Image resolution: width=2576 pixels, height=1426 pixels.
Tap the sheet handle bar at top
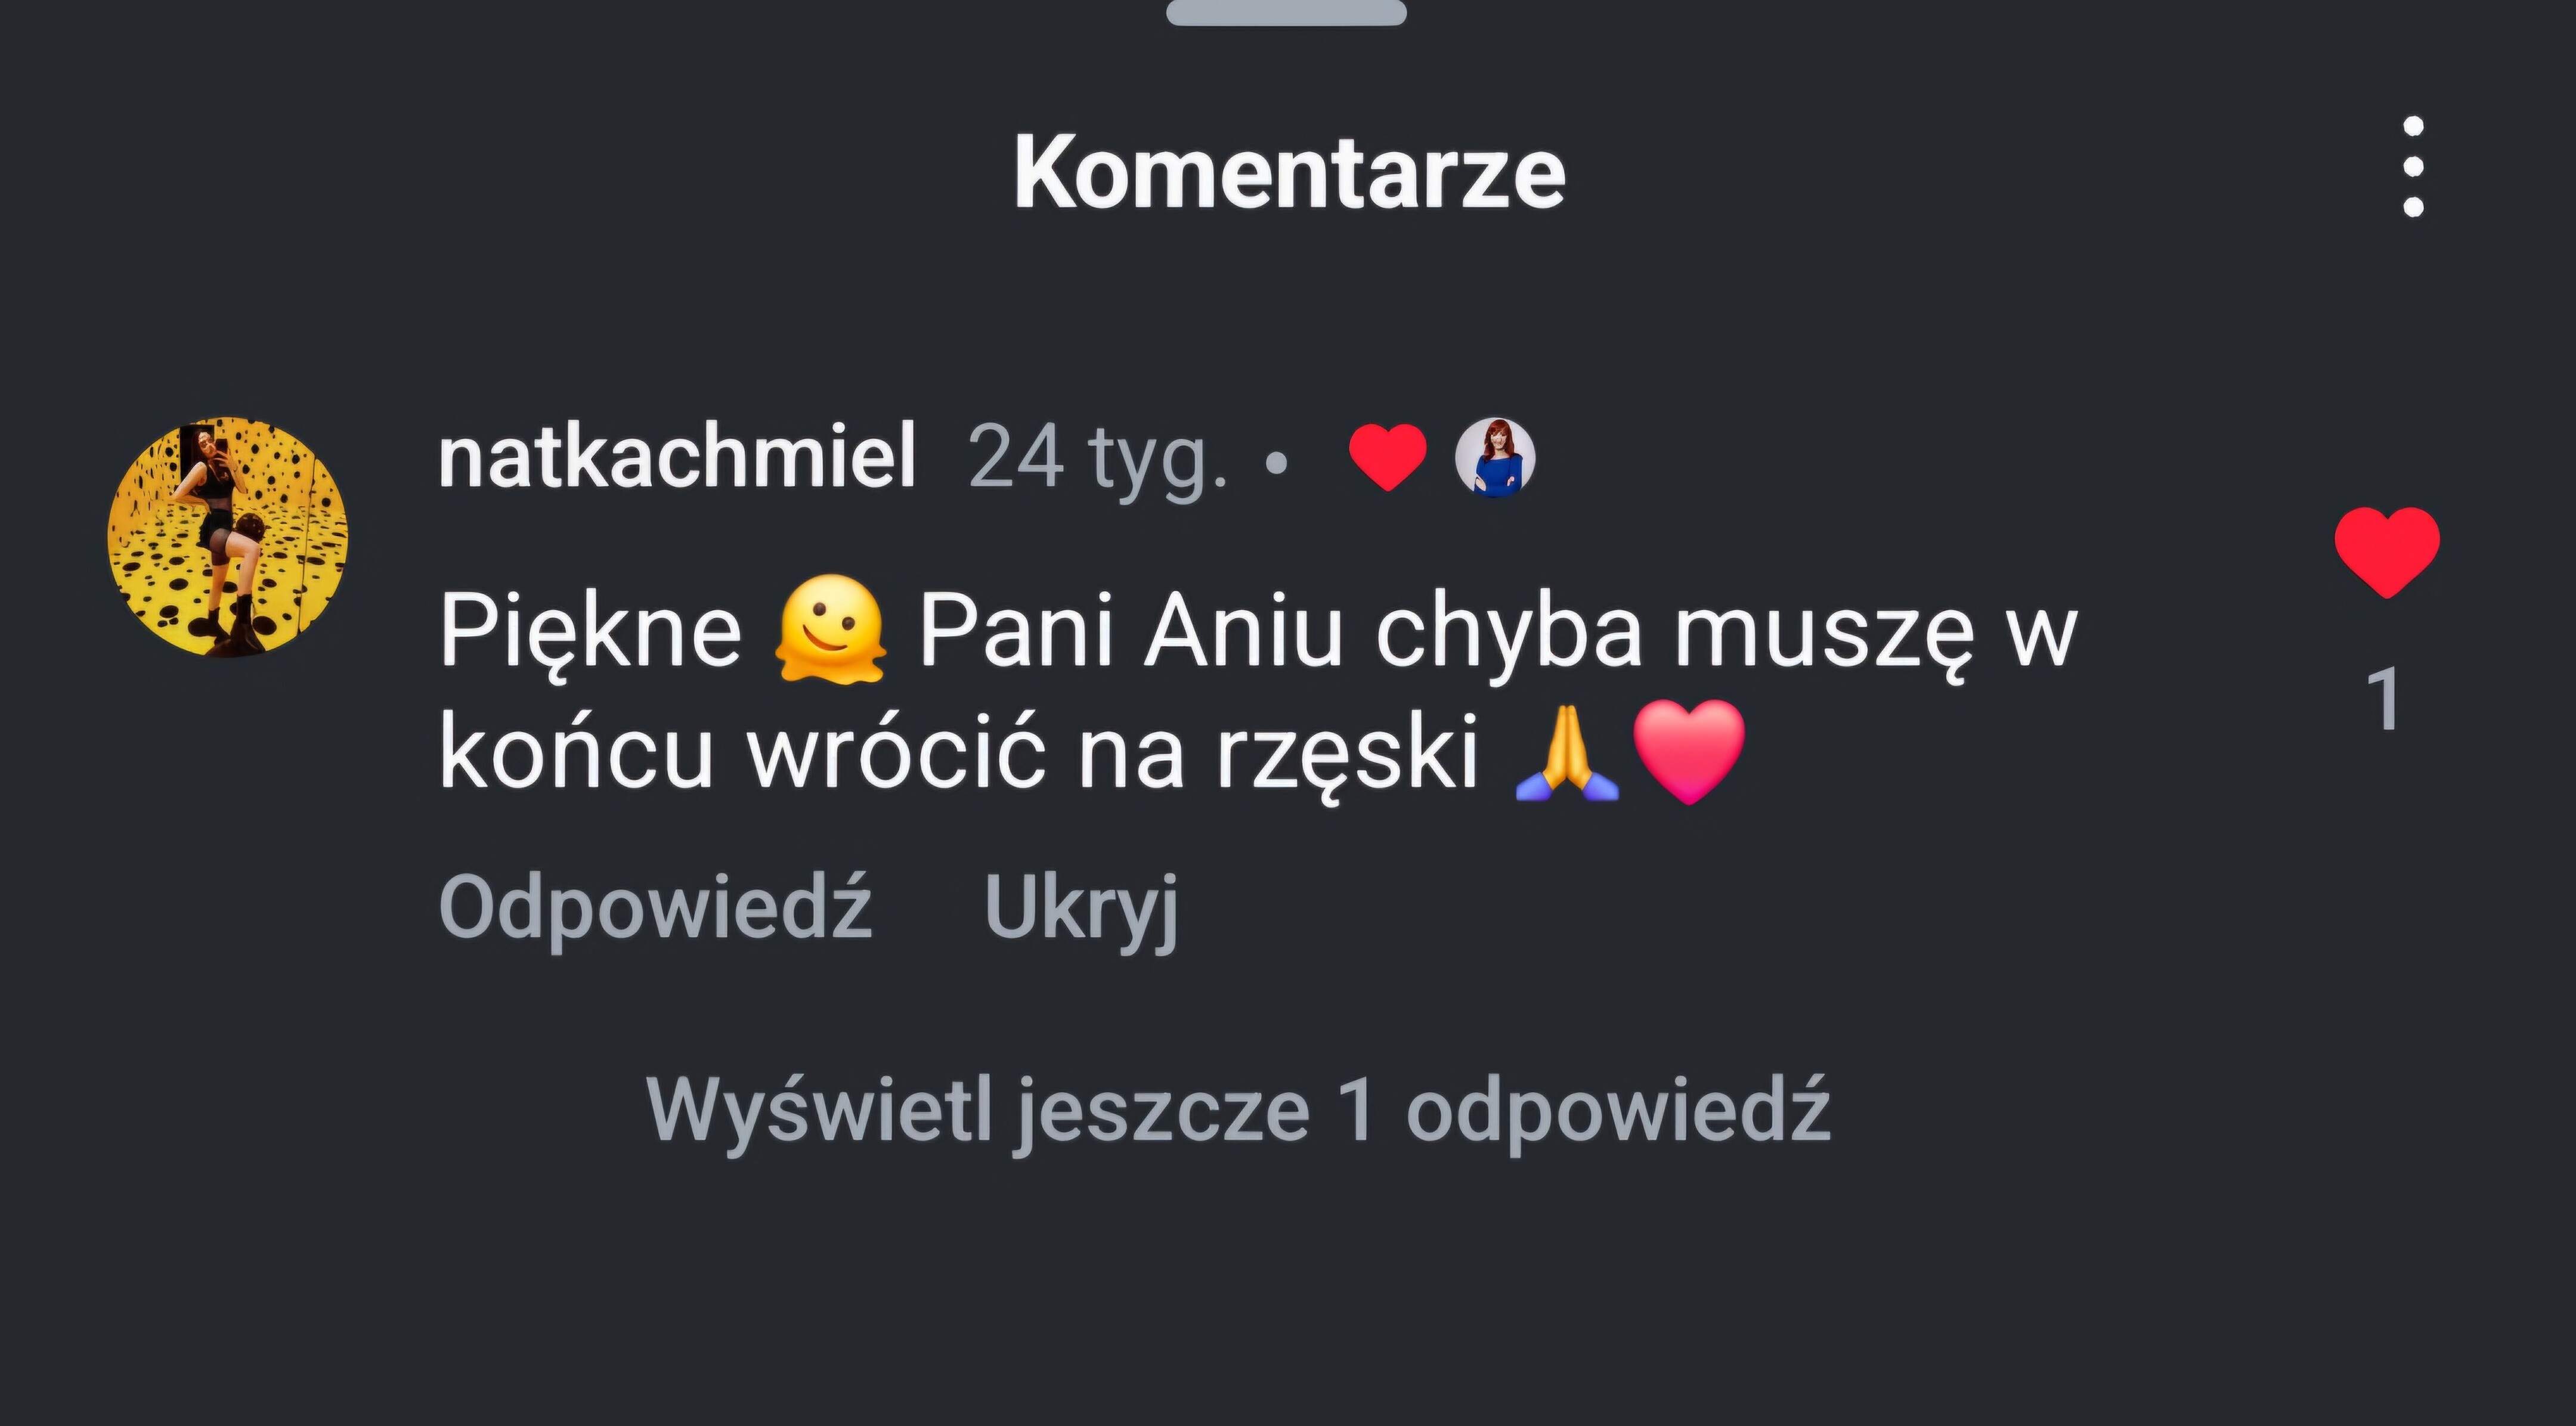click(1287, 12)
